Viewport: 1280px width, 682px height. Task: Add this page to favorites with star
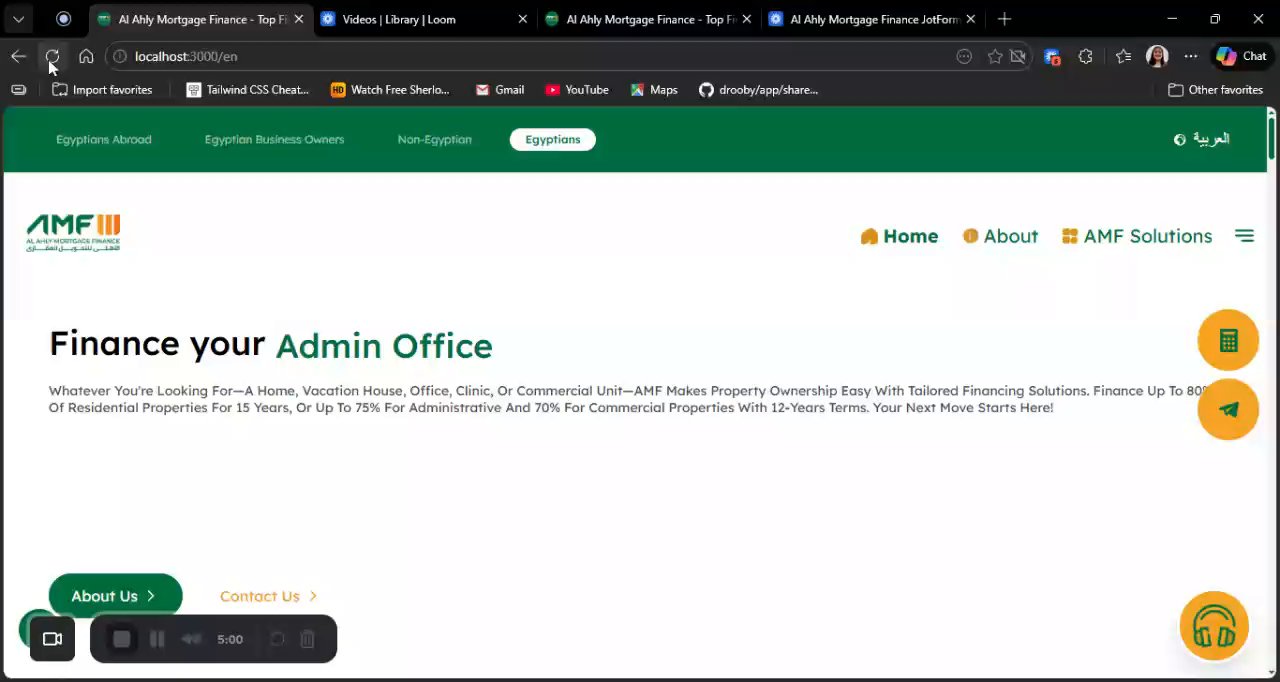[x=994, y=56]
